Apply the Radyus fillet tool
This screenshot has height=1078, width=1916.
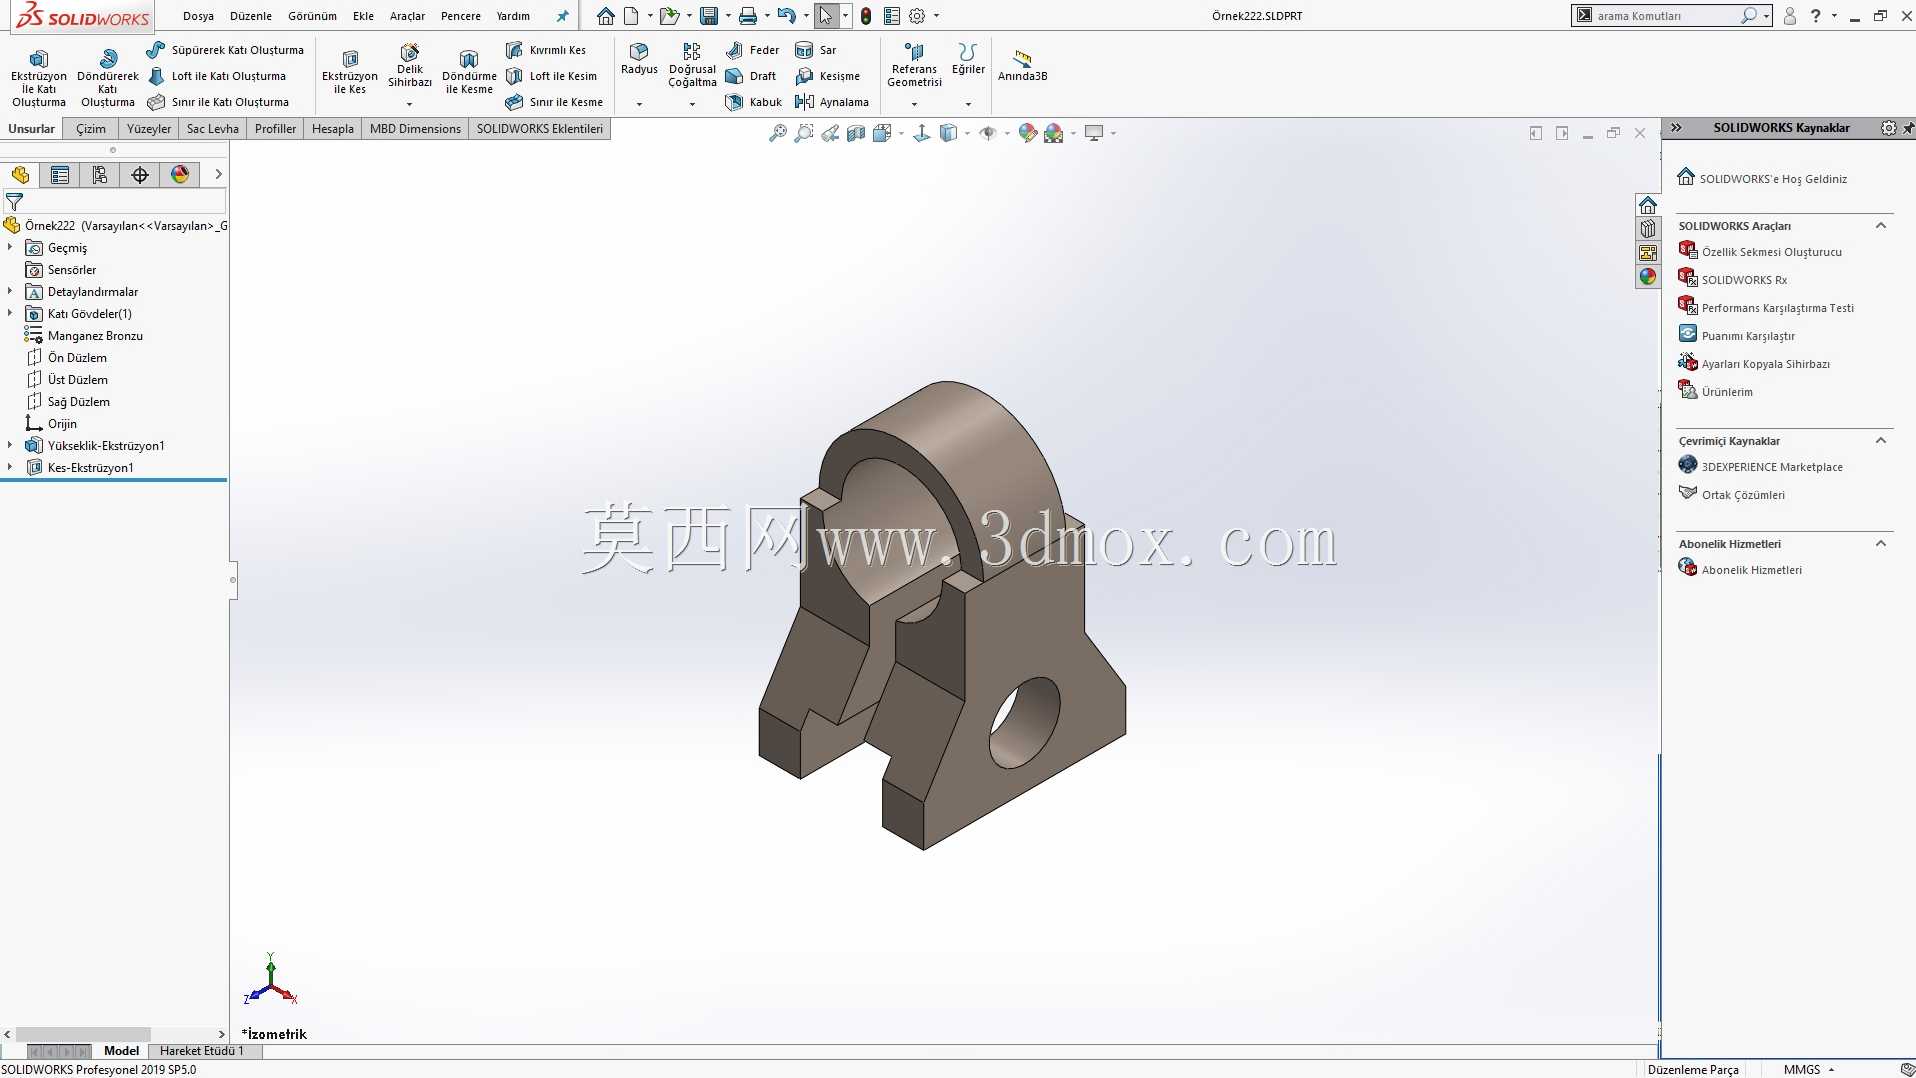pos(639,60)
